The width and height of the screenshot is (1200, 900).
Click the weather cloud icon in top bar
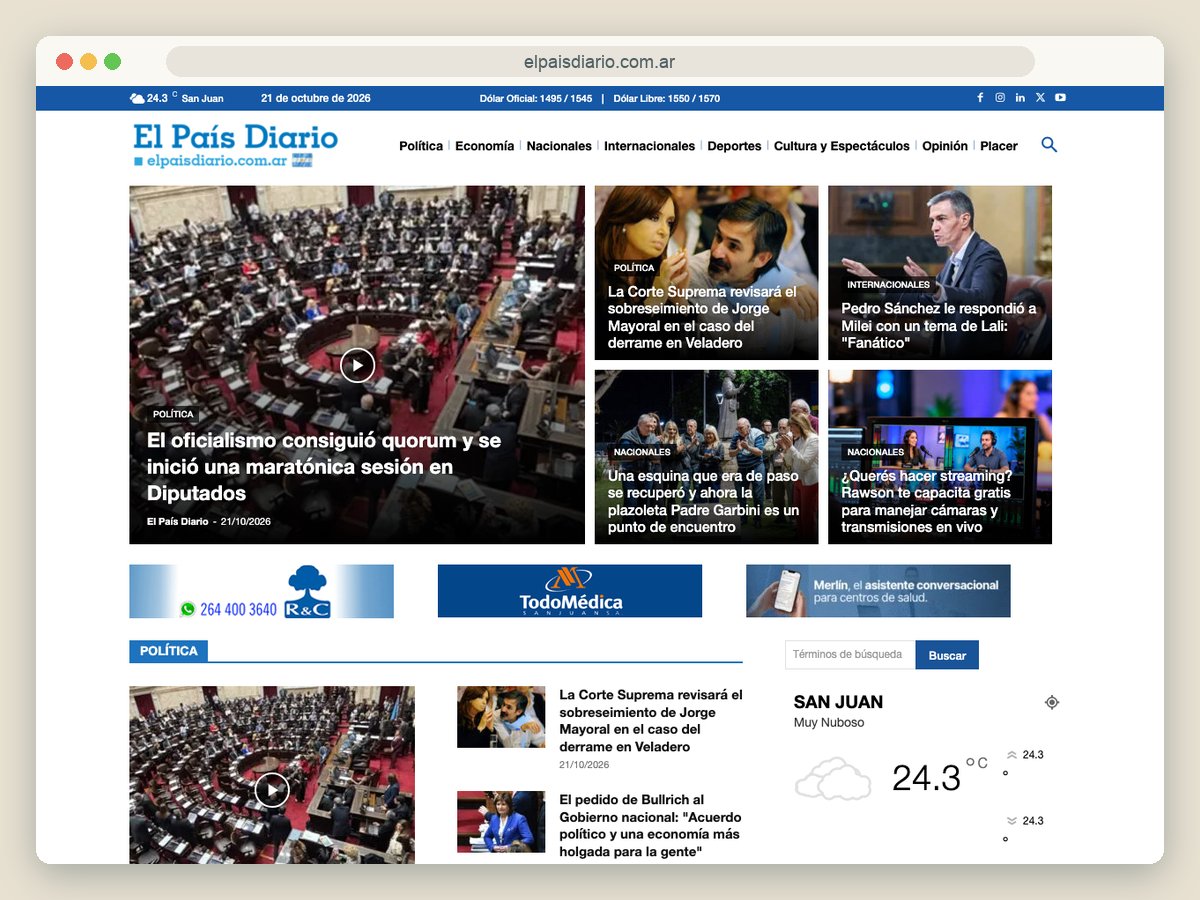pyautogui.click(x=137, y=98)
